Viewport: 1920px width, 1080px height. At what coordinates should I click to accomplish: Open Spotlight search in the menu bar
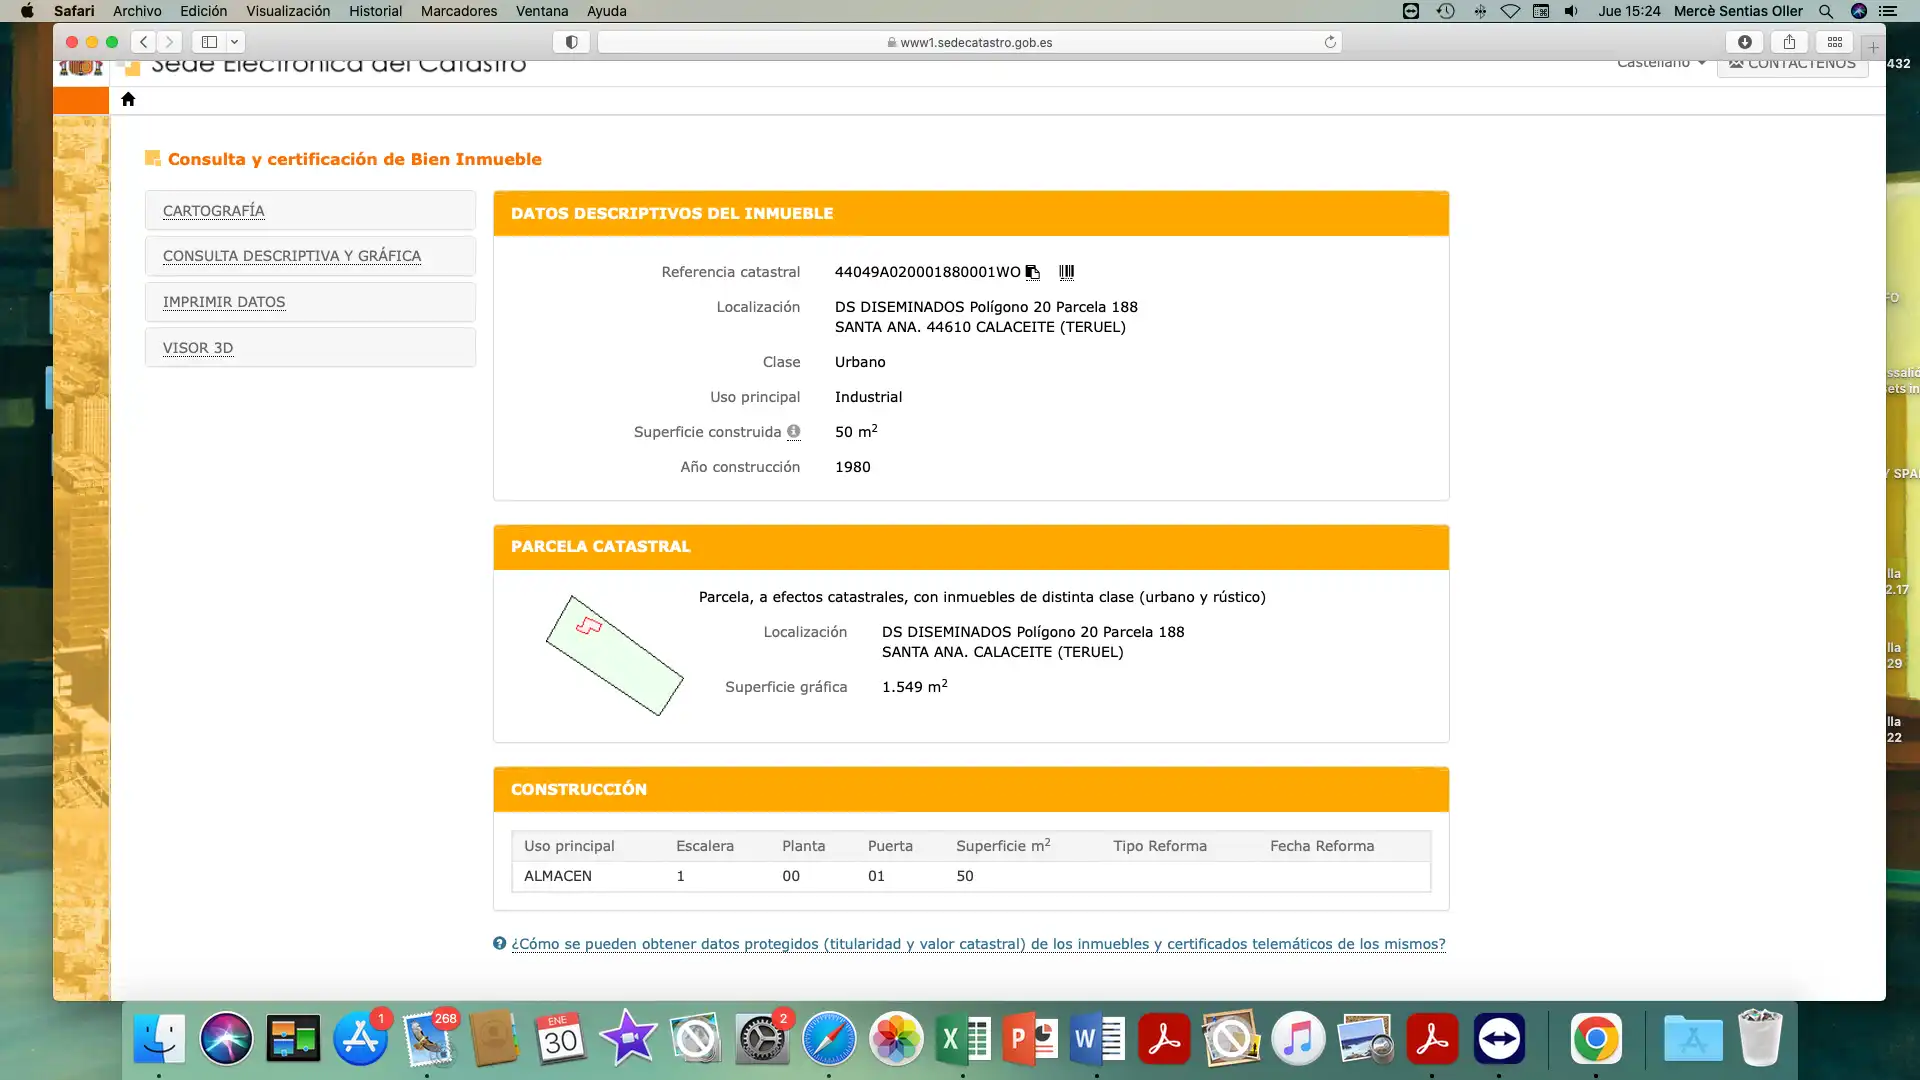click(1826, 11)
